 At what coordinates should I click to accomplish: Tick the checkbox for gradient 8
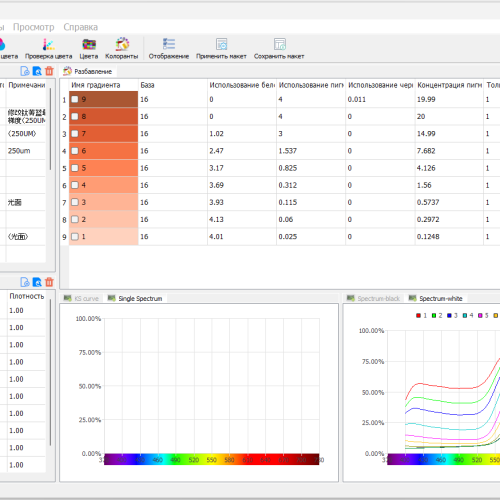click(x=75, y=116)
